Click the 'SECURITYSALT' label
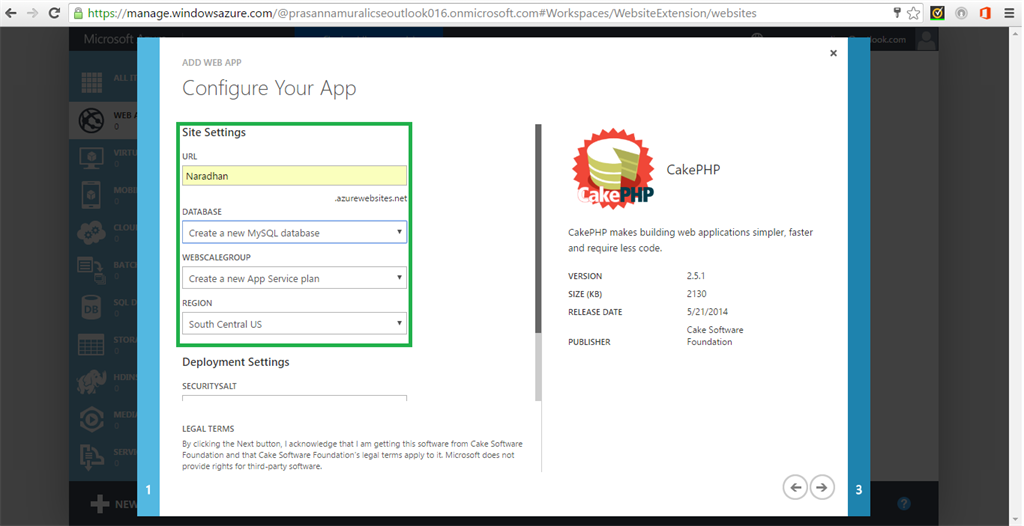The image size is (1024, 526). tap(210, 386)
